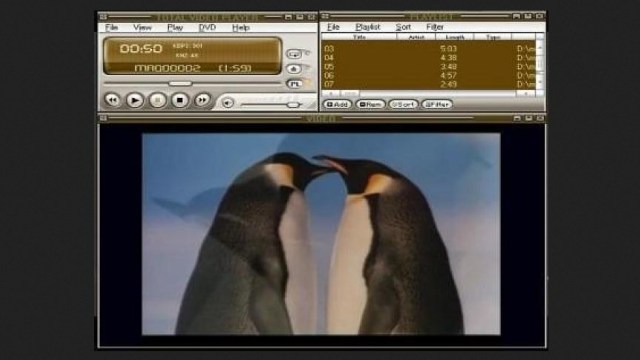Viewport: 640px width, 360px height.
Task: Open the Playlist menu in playlist window
Action: pyautogui.click(x=367, y=27)
